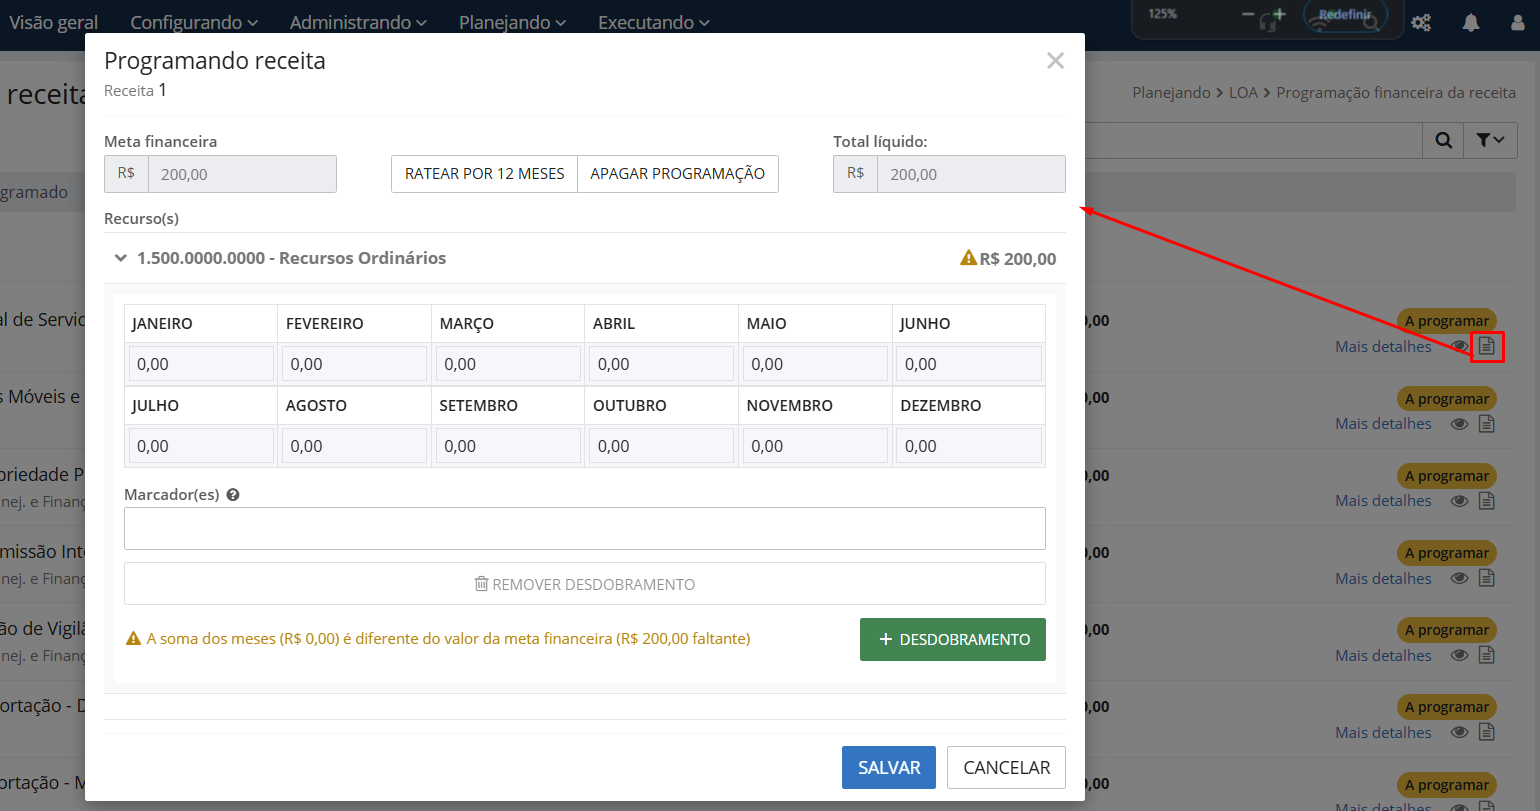Open the settings gears icon in header
1540x811 pixels.
tap(1420, 23)
